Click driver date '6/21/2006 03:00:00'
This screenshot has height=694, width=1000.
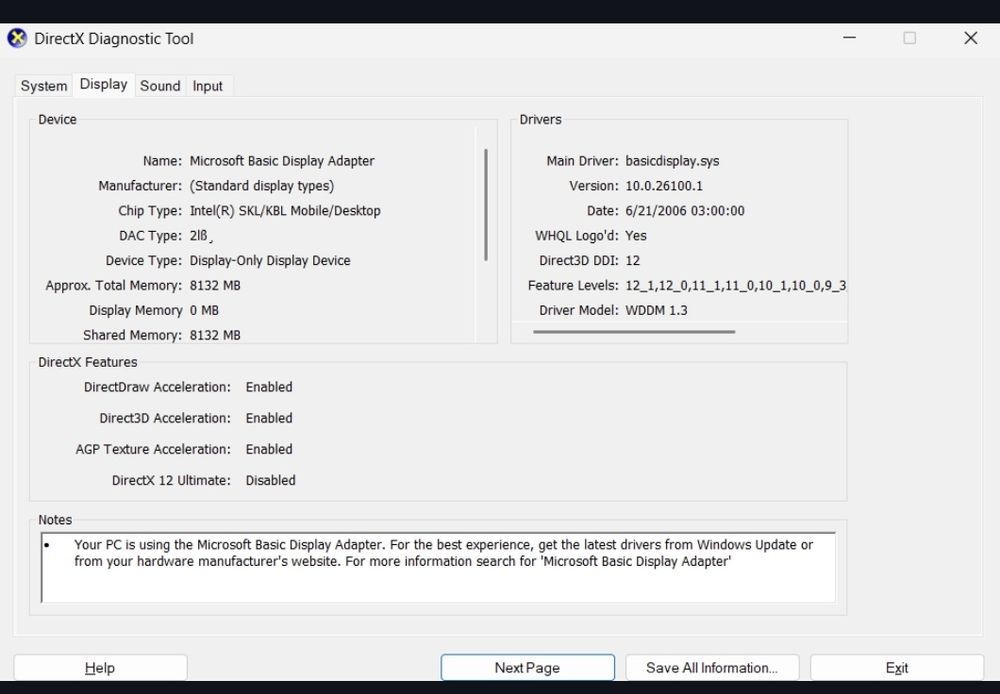(685, 210)
